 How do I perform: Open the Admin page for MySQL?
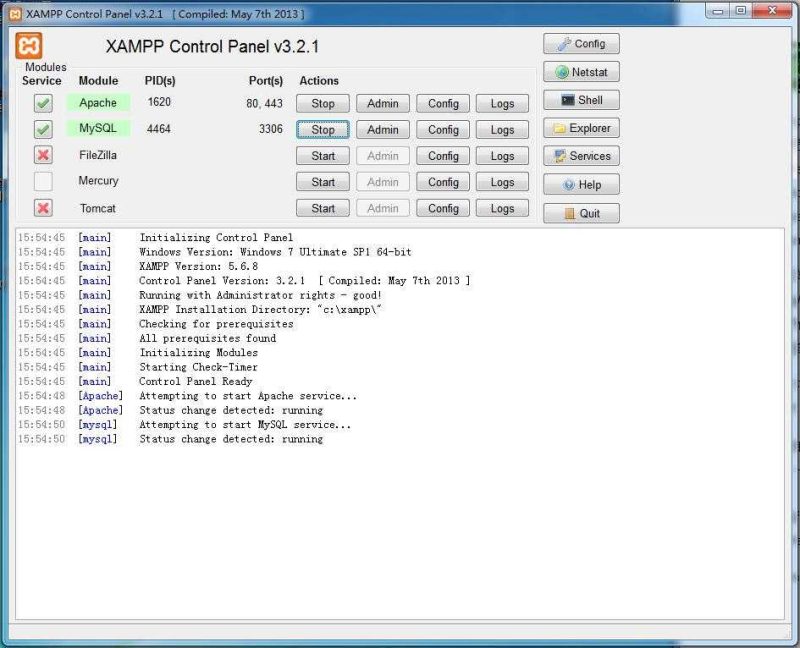click(383, 130)
